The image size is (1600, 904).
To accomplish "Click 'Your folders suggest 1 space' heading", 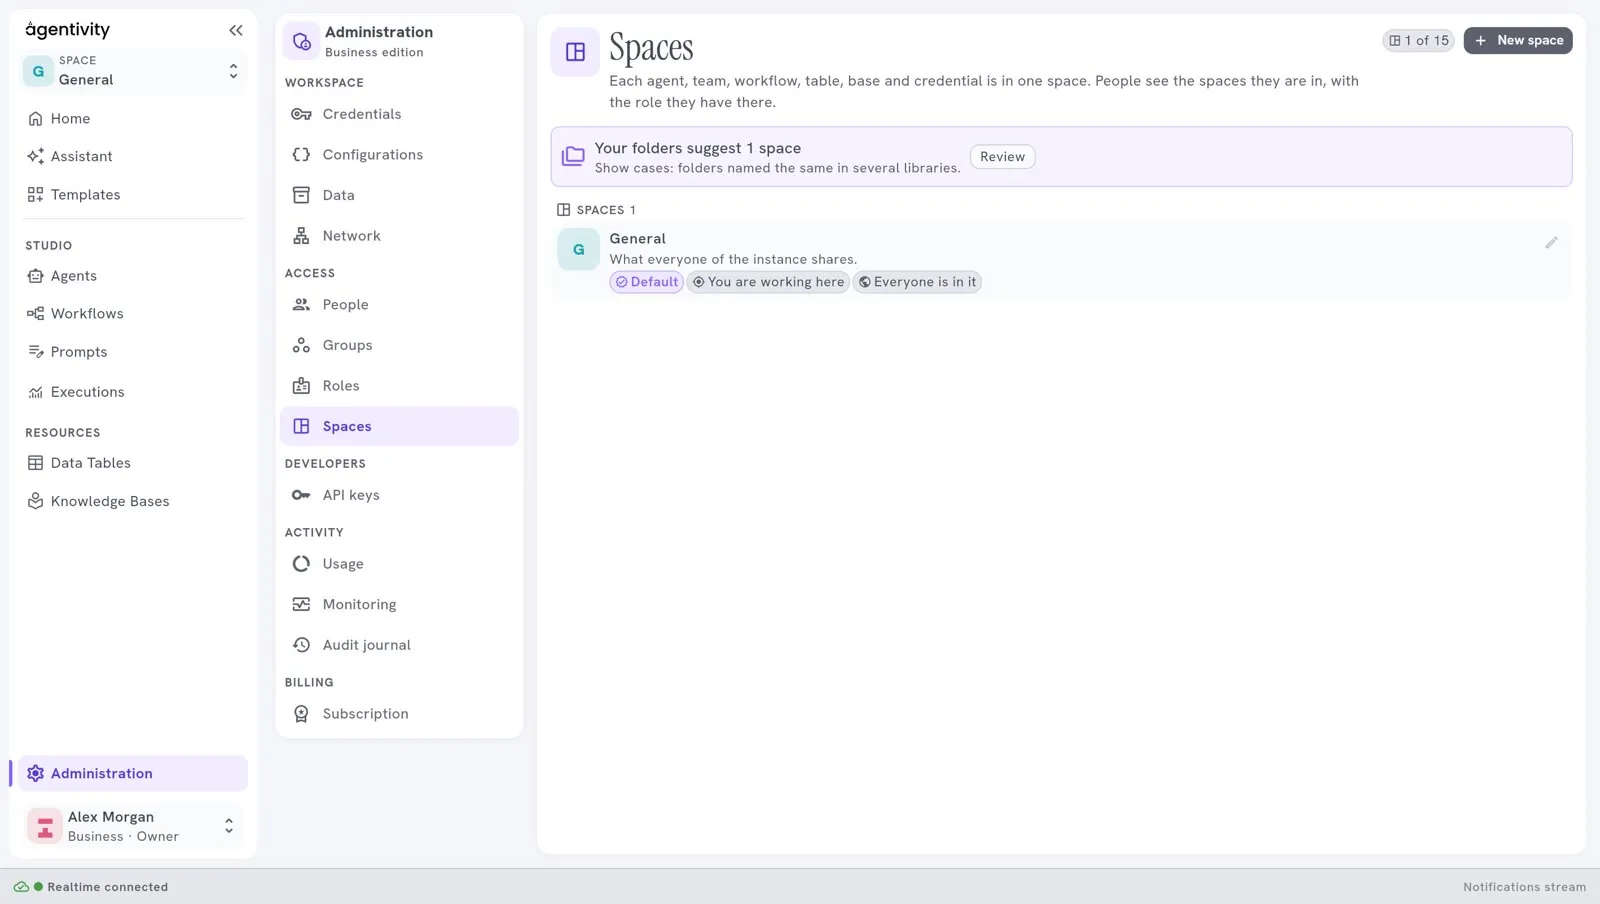I will (x=698, y=148).
